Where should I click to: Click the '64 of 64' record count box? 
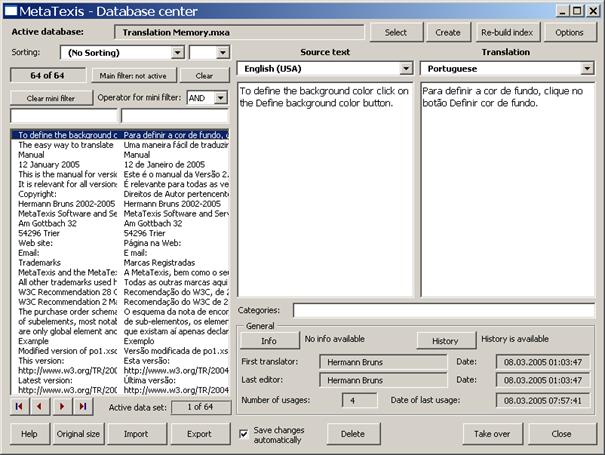48,75
